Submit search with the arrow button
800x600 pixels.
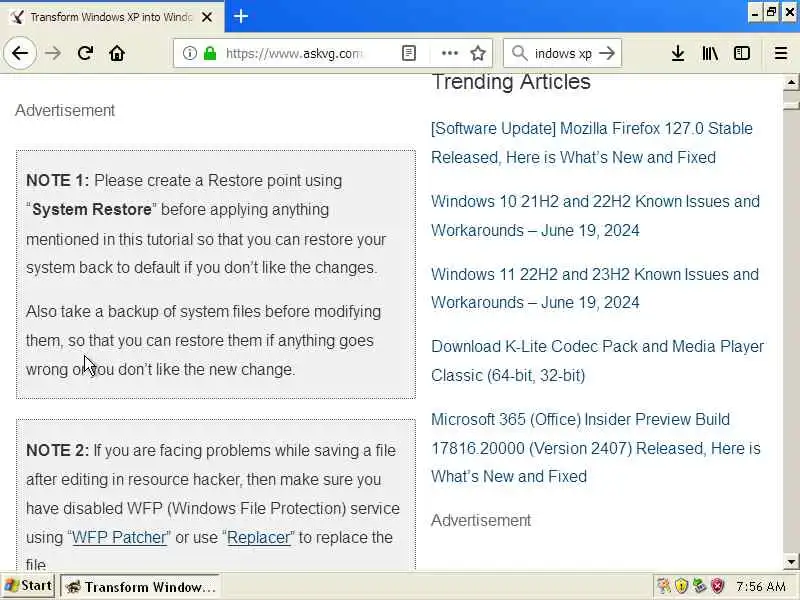[607, 53]
